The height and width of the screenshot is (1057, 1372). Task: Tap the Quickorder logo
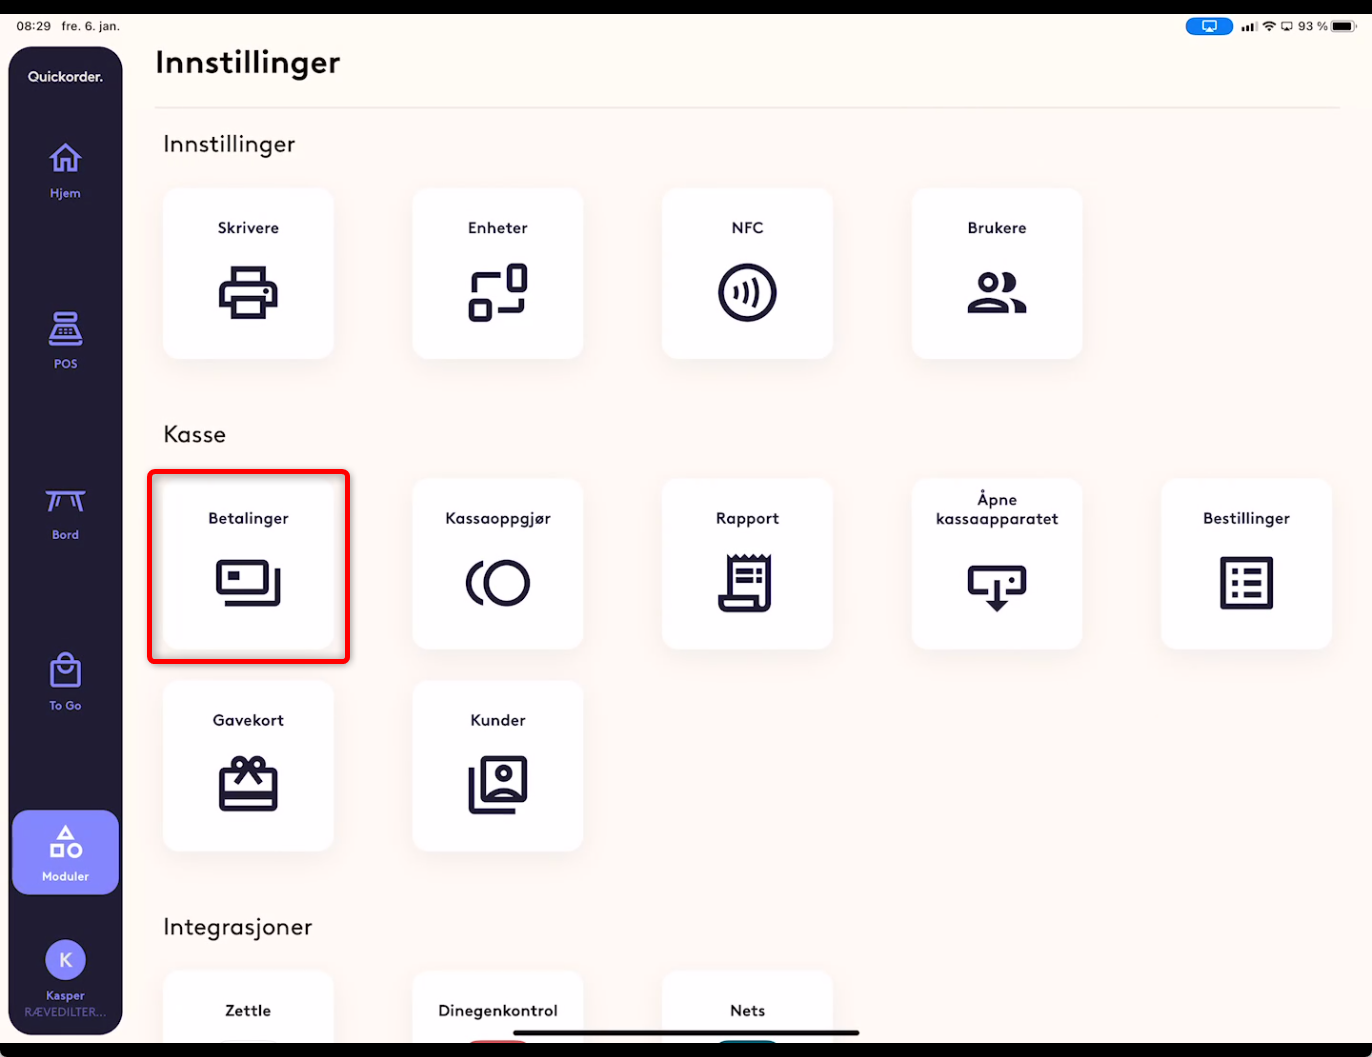pyautogui.click(x=65, y=77)
